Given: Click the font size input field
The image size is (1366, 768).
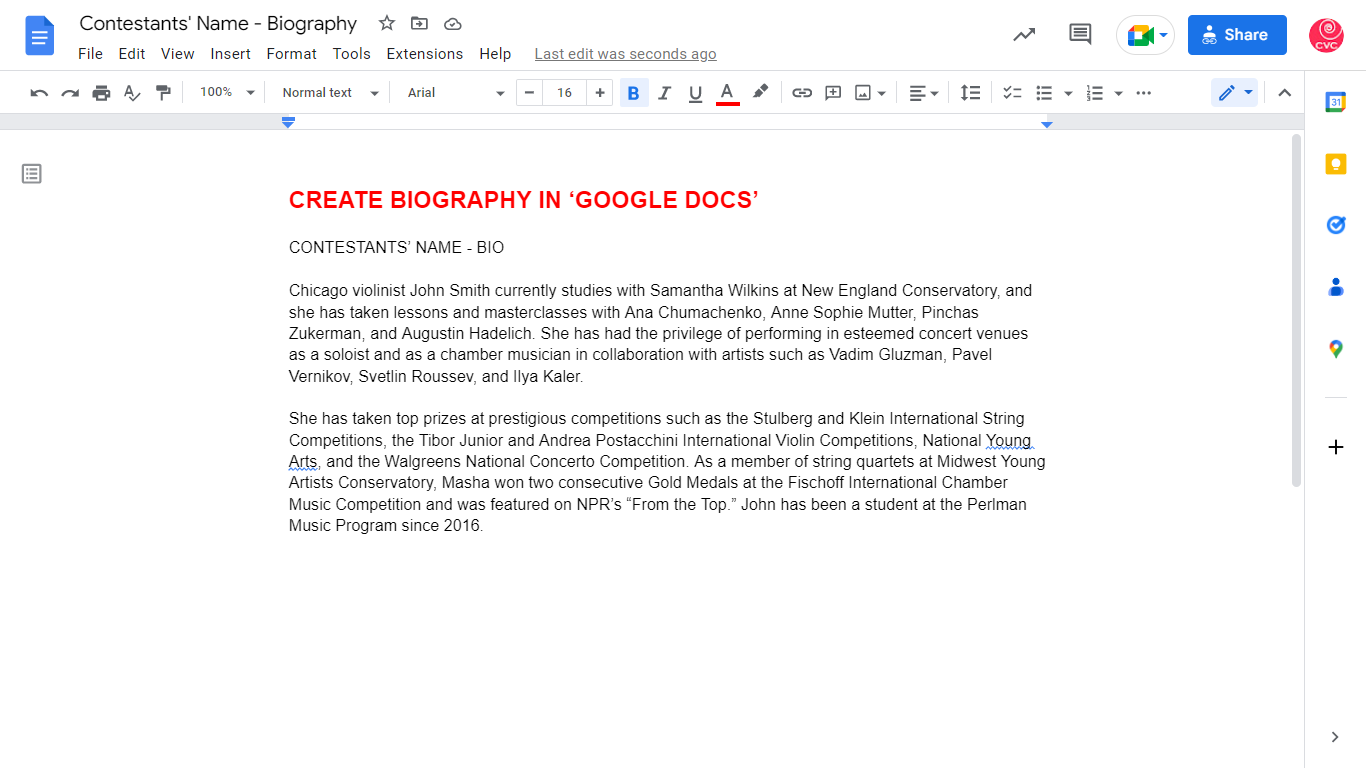Looking at the screenshot, I should click(x=564, y=93).
